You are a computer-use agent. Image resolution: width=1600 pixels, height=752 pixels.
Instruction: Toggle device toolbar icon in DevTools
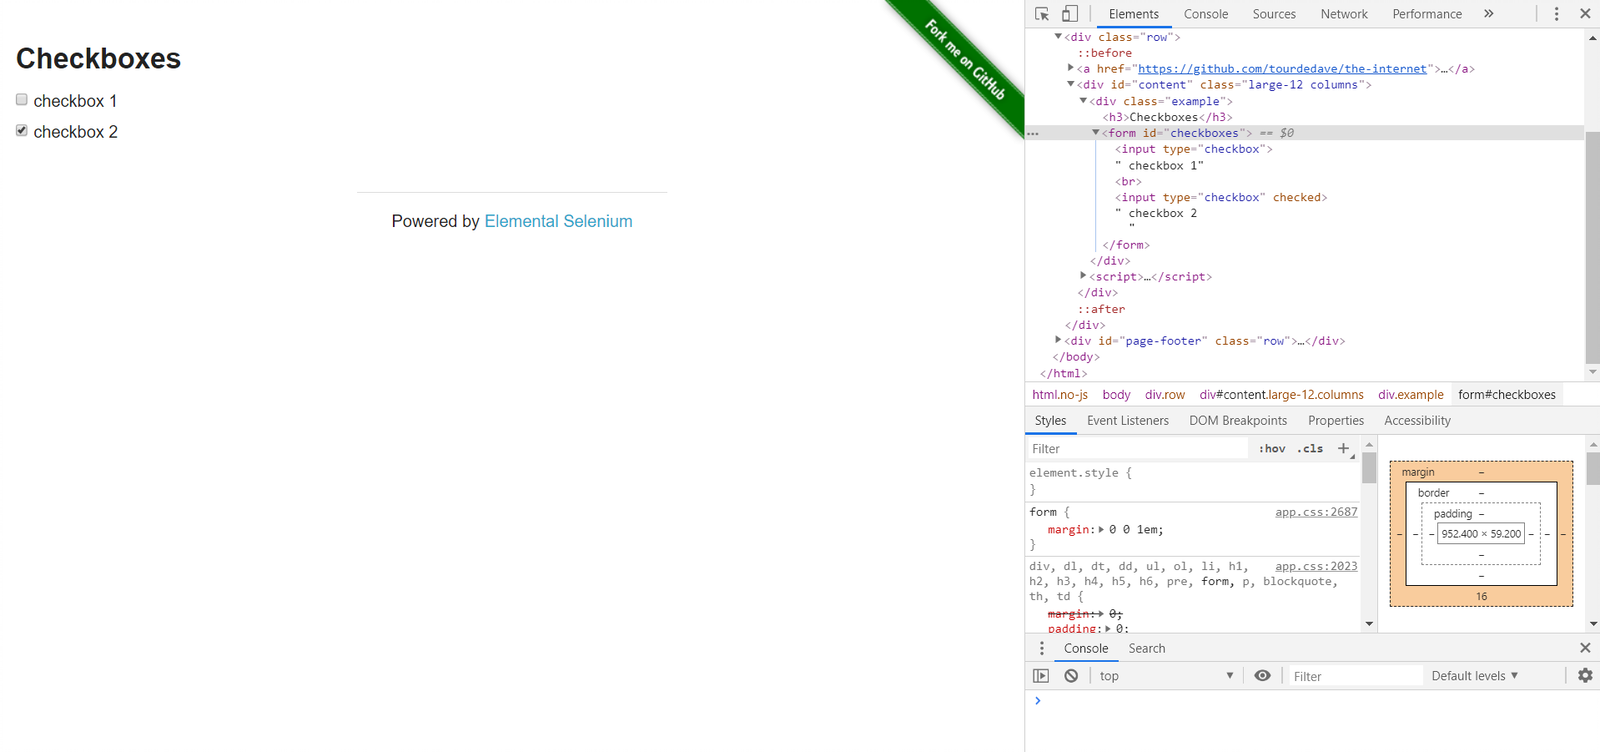[1070, 14]
